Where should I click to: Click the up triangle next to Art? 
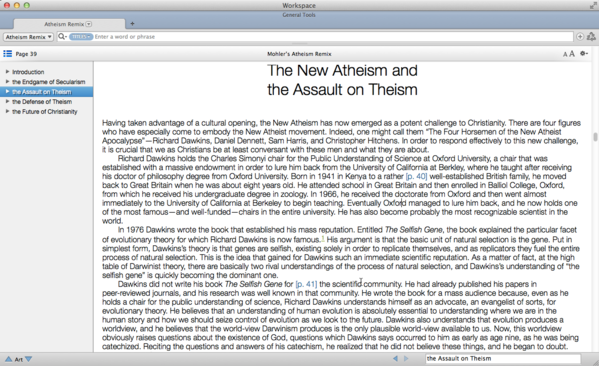[8, 359]
